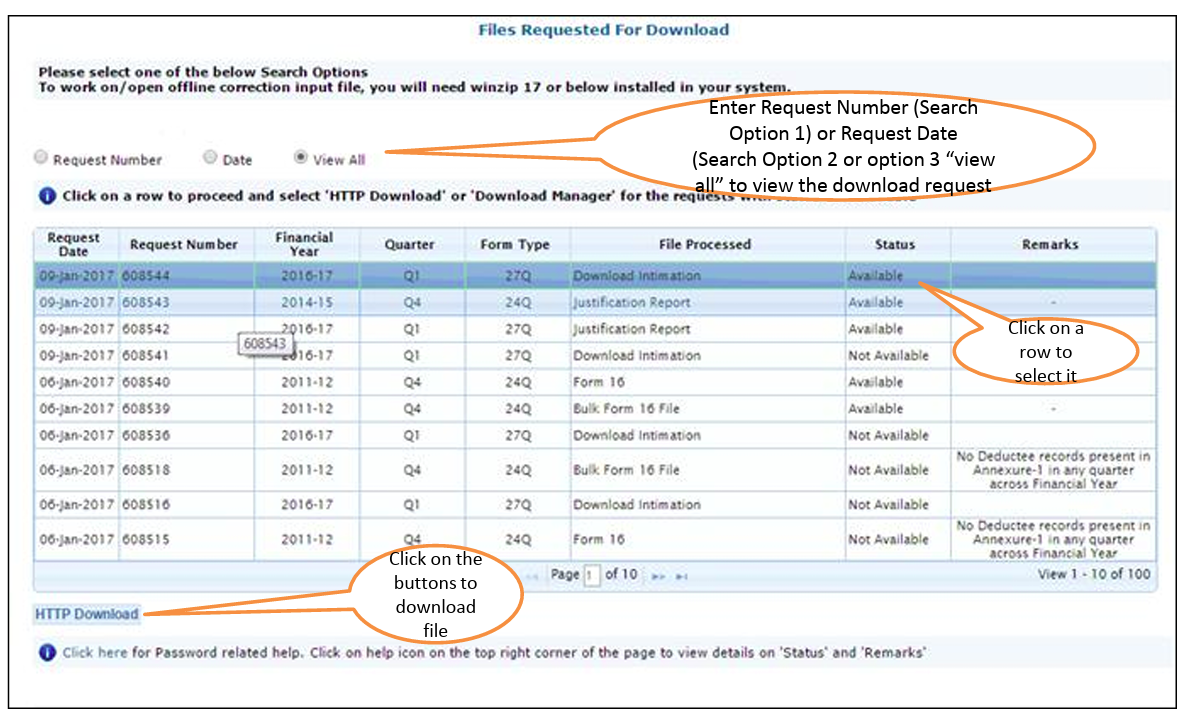Click the File Processed column header

pos(704,244)
